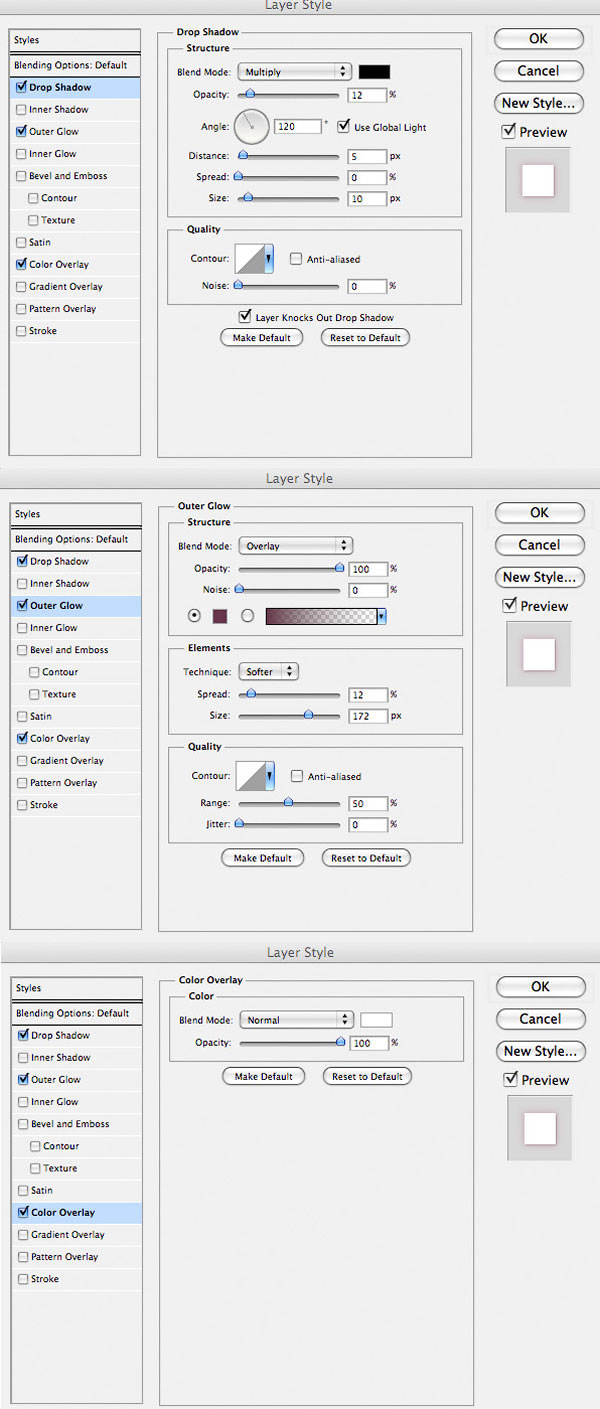Click the Outer Glow Range field showing 50
This screenshot has height=1409, width=600.
368,803
